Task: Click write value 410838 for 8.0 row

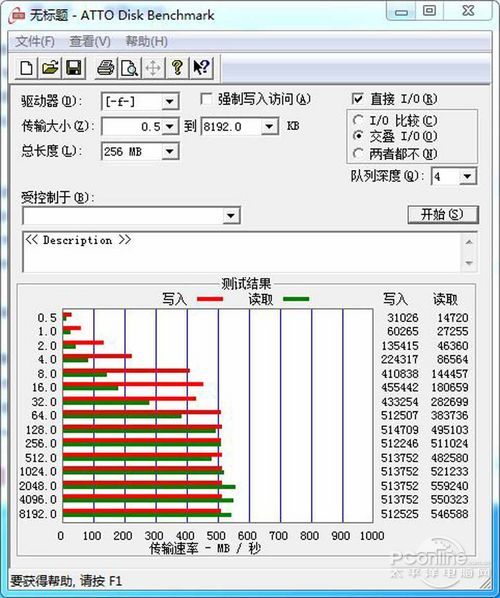Action: [400, 374]
